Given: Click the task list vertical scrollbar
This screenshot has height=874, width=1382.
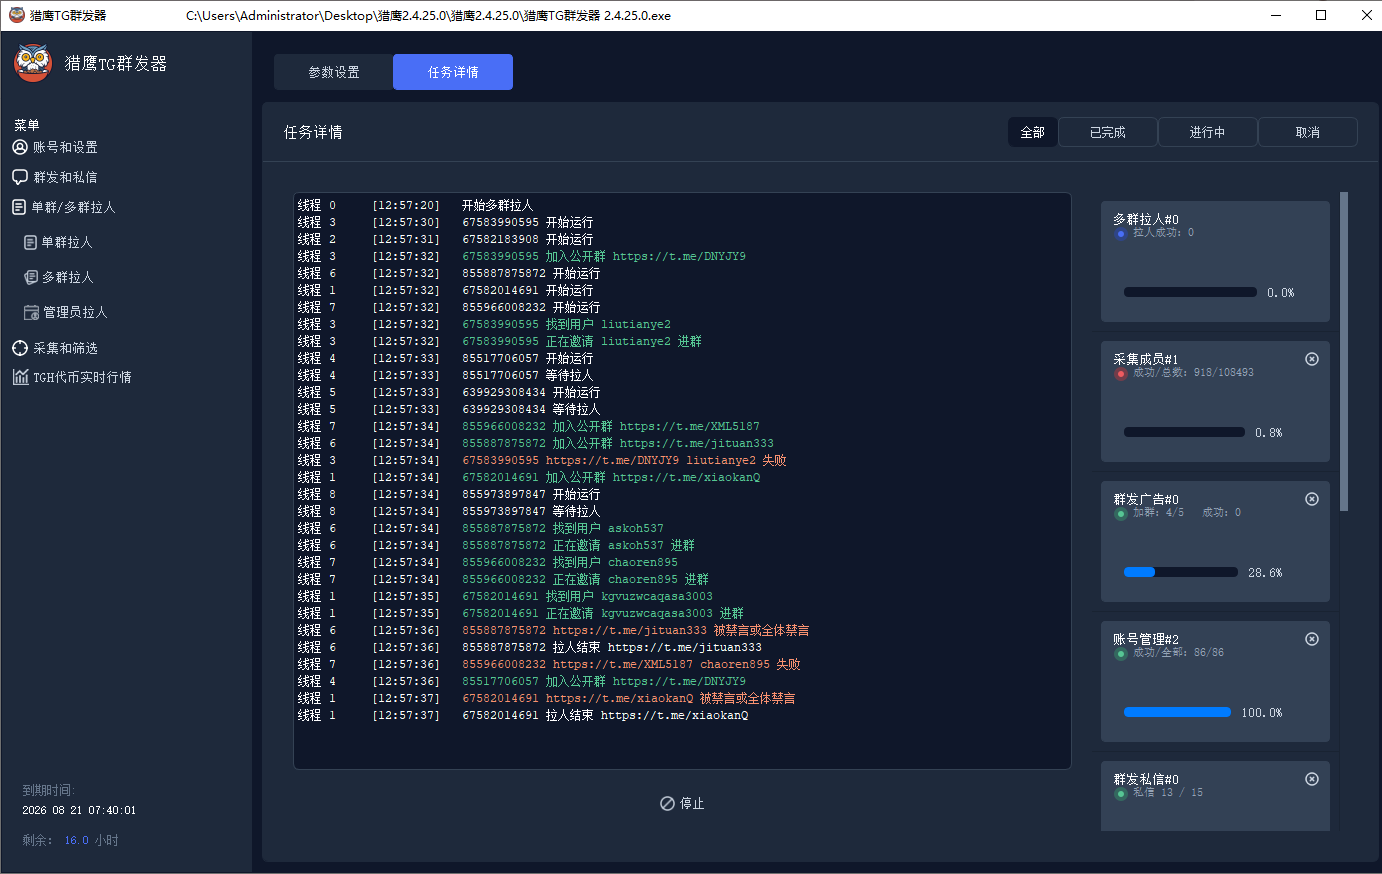Looking at the screenshot, I should point(1344,351).
